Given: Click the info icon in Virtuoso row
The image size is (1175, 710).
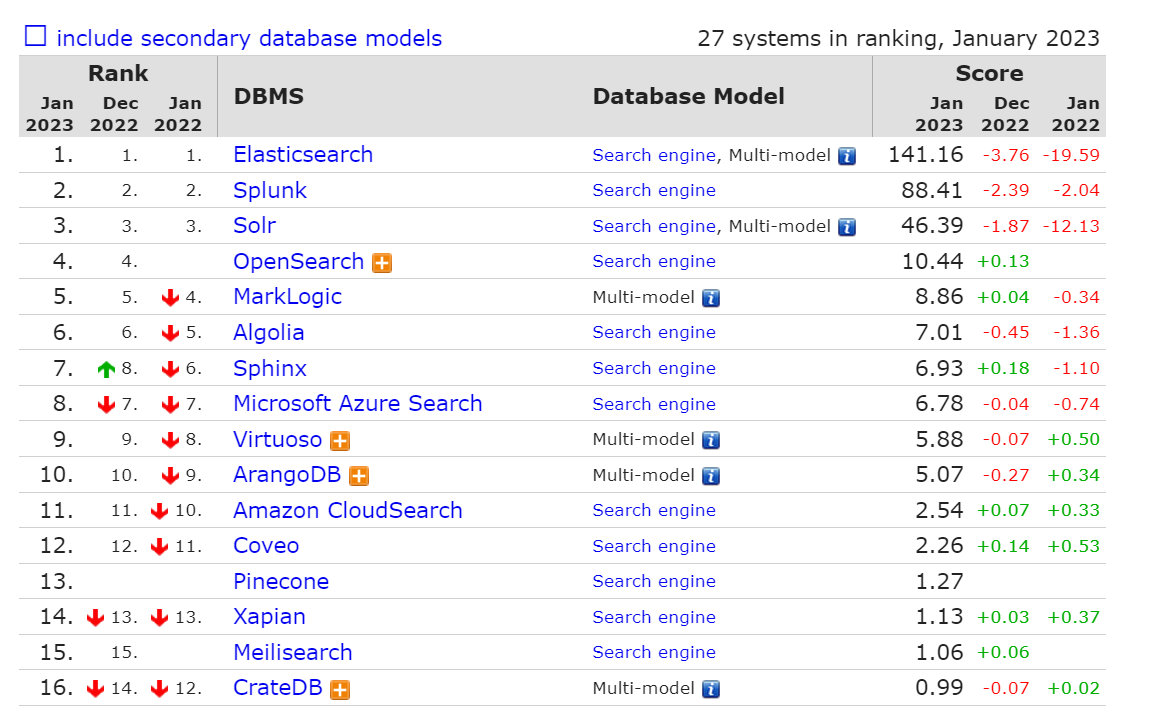Looking at the screenshot, I should point(710,440).
